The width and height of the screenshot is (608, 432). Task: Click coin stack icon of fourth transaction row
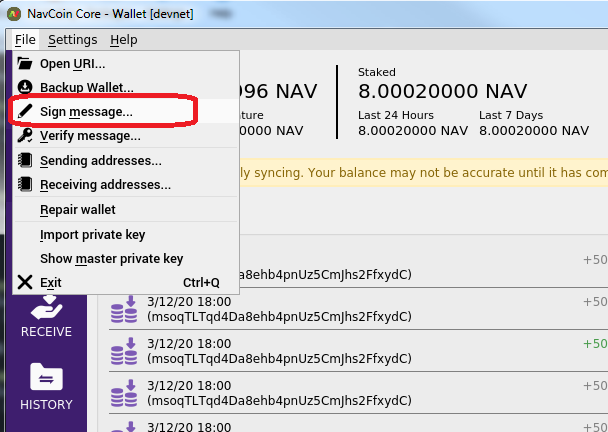tap(124, 393)
